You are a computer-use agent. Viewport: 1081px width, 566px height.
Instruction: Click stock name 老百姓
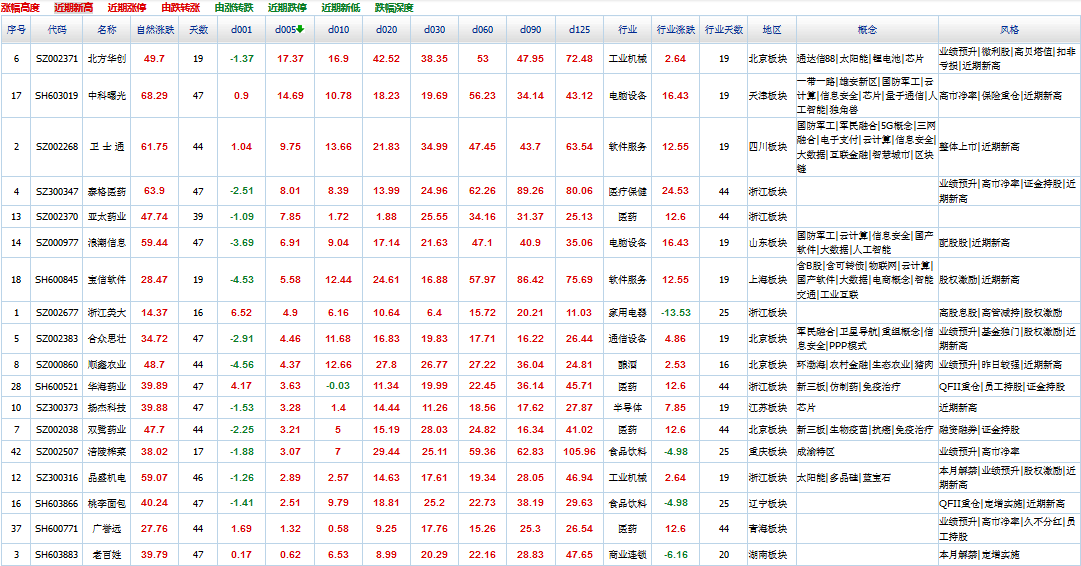[107, 554]
